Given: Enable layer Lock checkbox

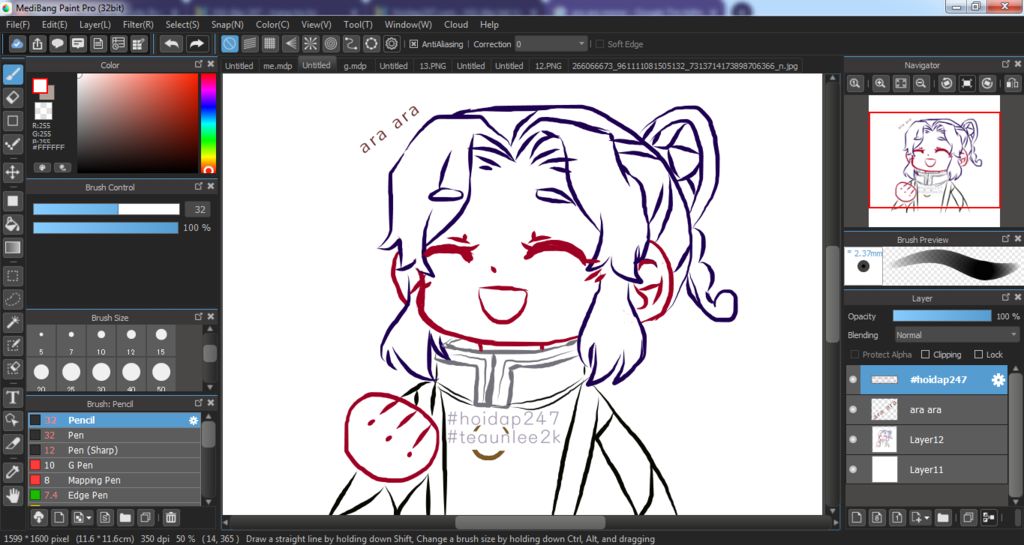Looking at the screenshot, I should pos(978,354).
